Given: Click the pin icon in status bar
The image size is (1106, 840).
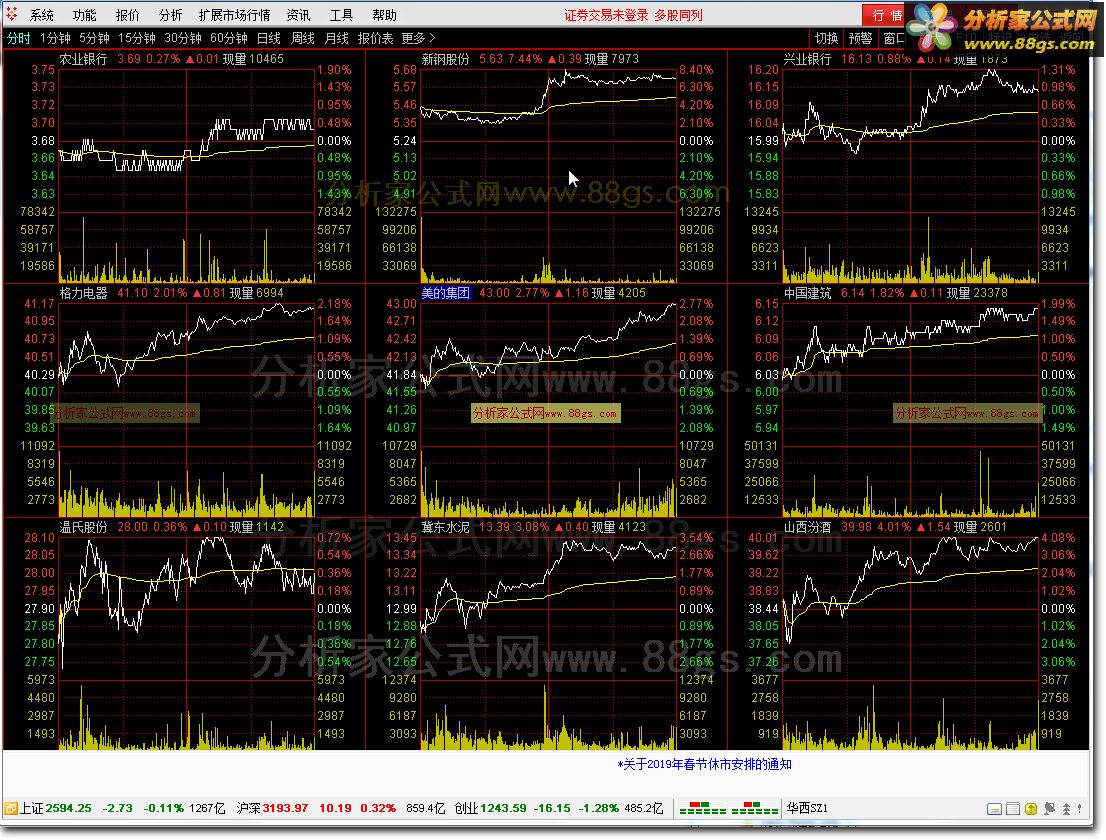Looking at the screenshot, I should click(1050, 809).
